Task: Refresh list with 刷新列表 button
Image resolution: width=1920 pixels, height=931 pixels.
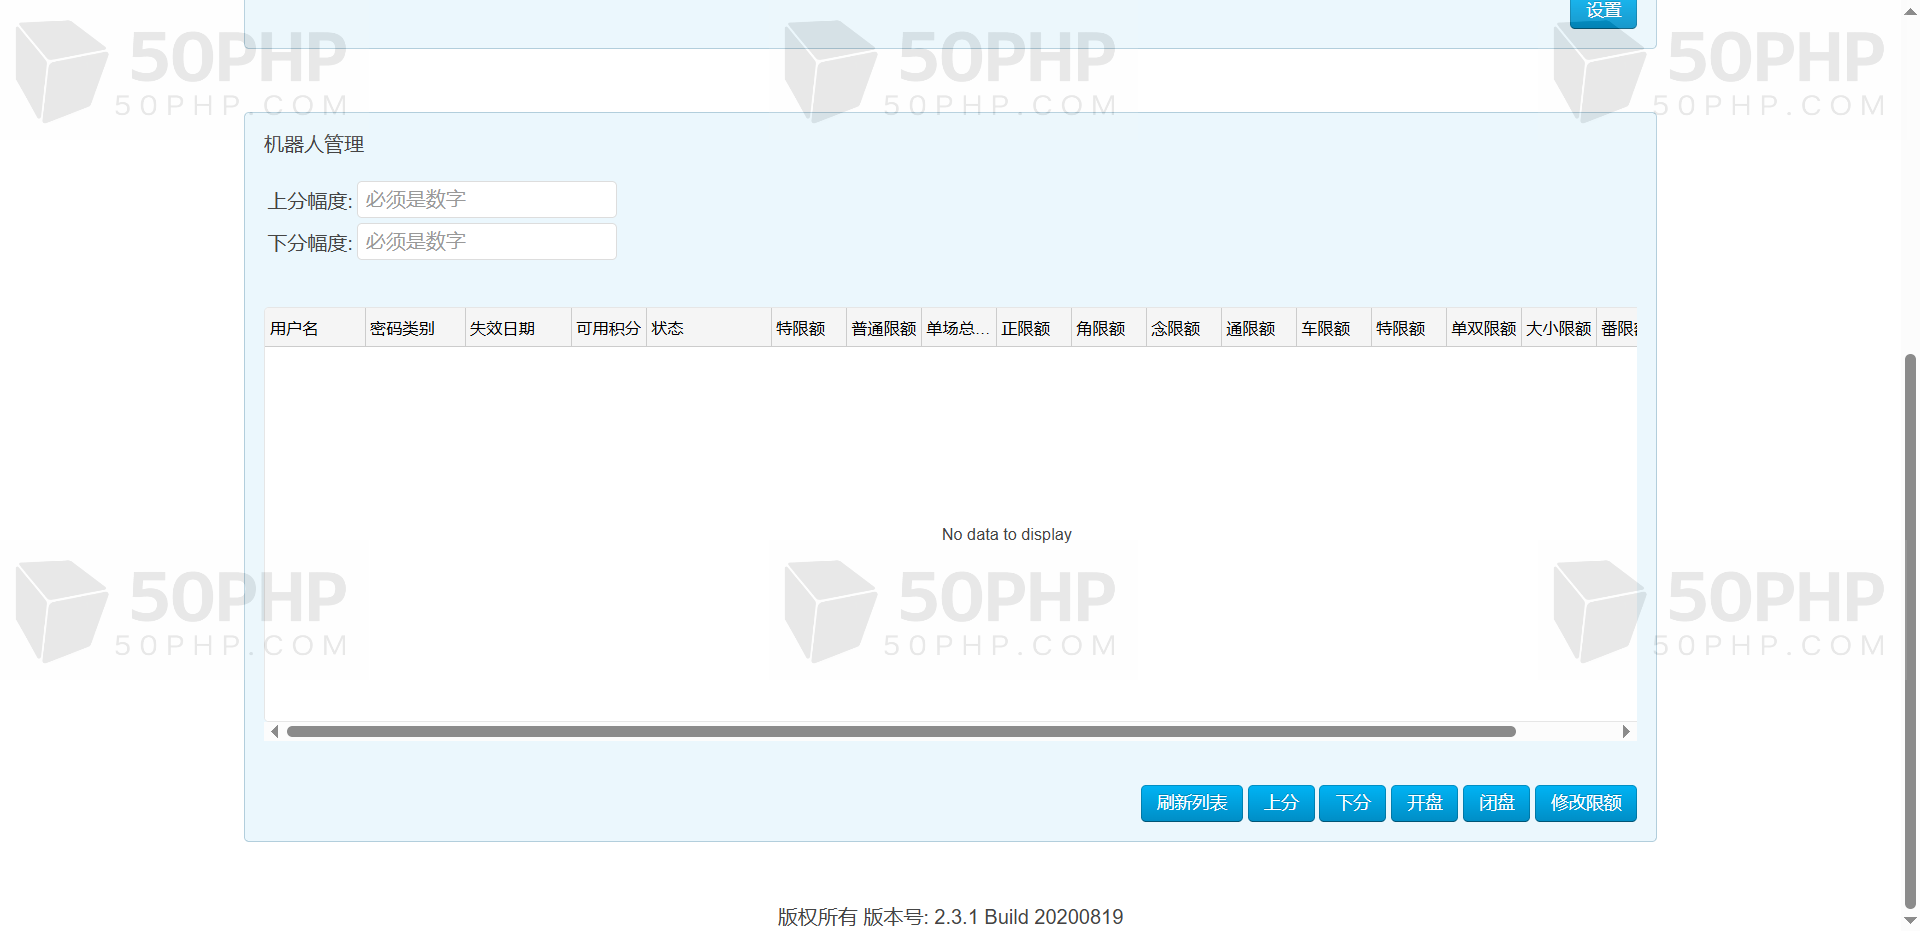Action: click(x=1192, y=803)
